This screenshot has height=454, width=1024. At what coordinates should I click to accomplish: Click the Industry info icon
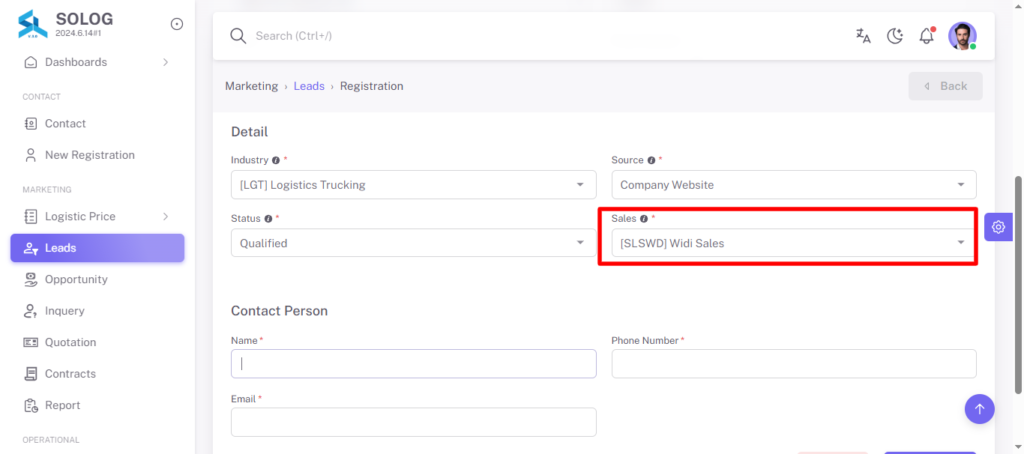pos(276,160)
